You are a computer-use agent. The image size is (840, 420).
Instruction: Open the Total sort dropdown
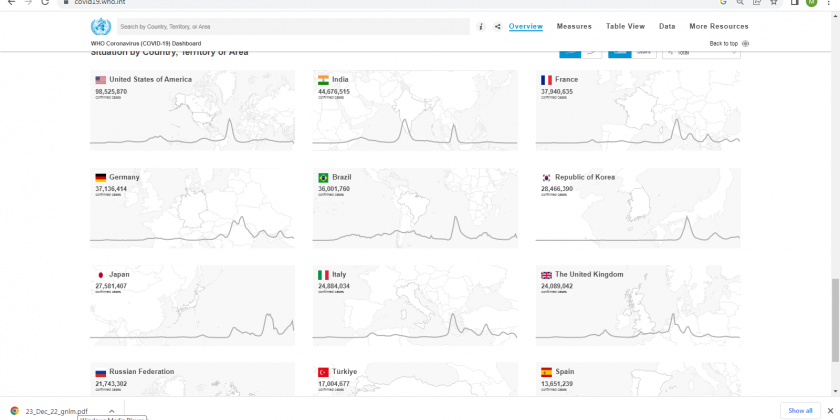pos(700,52)
